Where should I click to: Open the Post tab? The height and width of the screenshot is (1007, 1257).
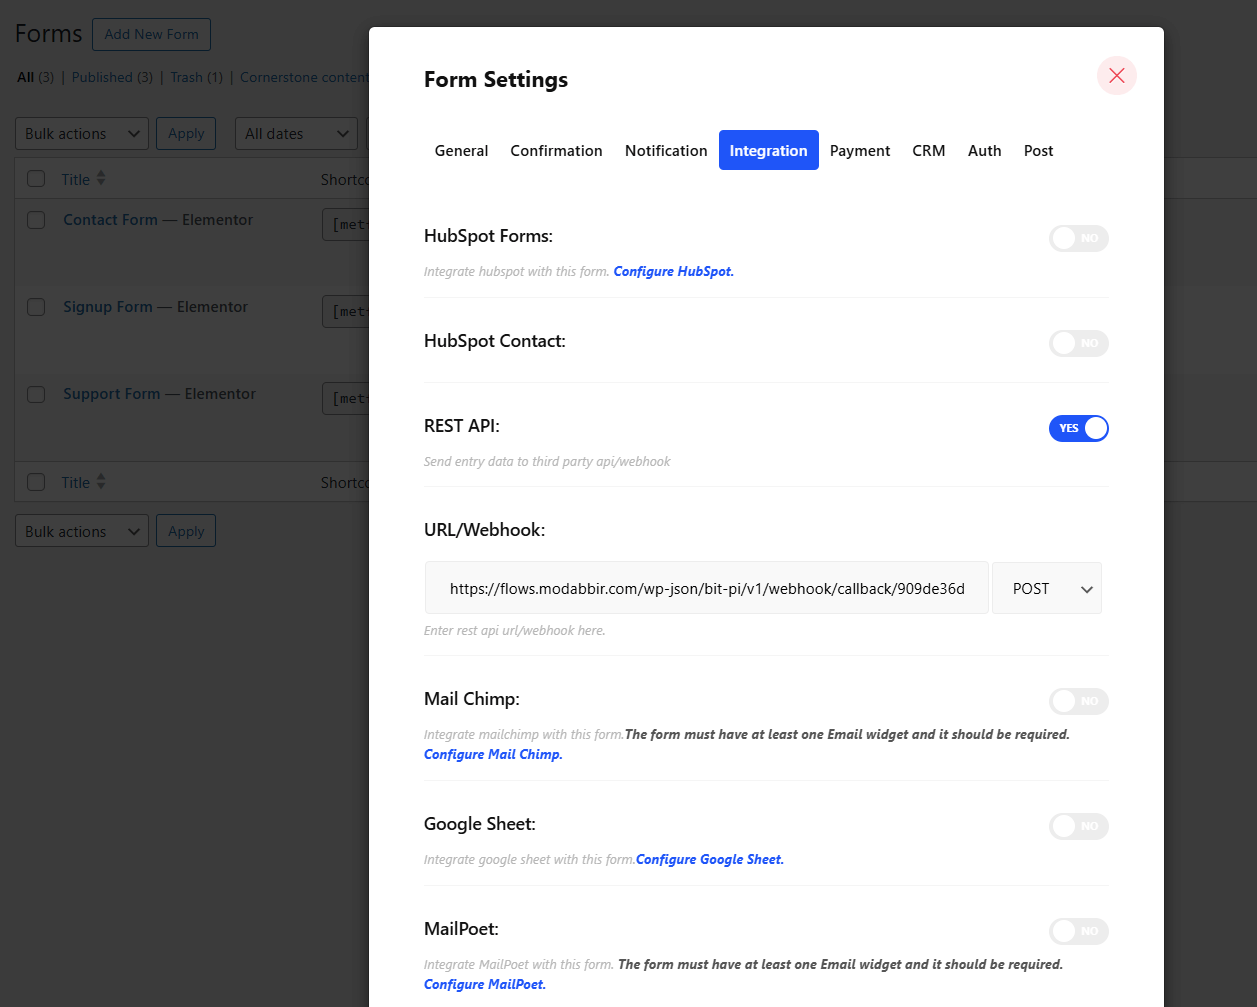pos(1039,150)
